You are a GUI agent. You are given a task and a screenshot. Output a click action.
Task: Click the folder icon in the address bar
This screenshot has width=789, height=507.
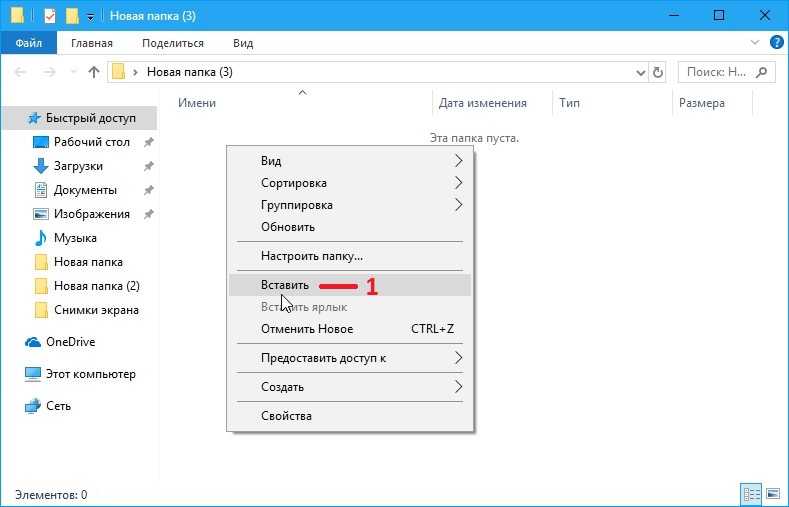[x=118, y=72]
